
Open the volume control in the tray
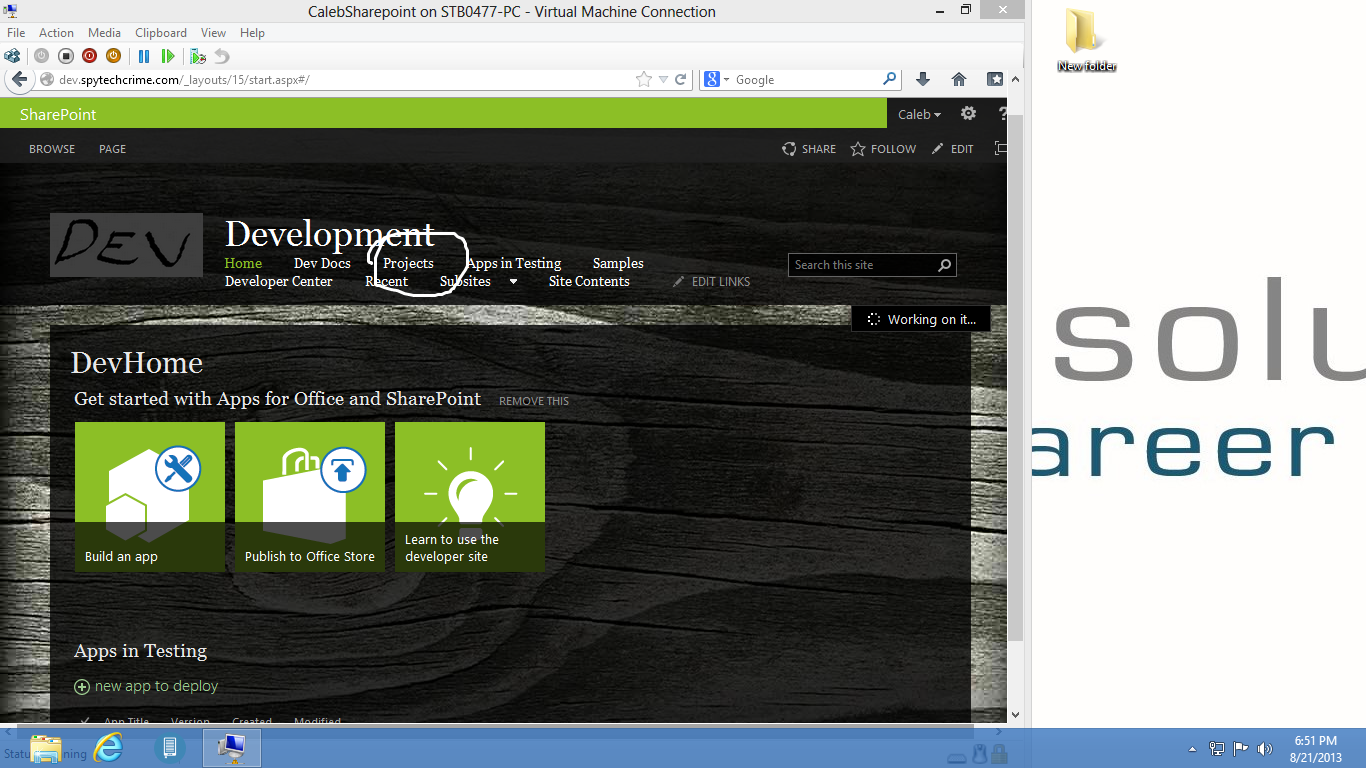1265,749
